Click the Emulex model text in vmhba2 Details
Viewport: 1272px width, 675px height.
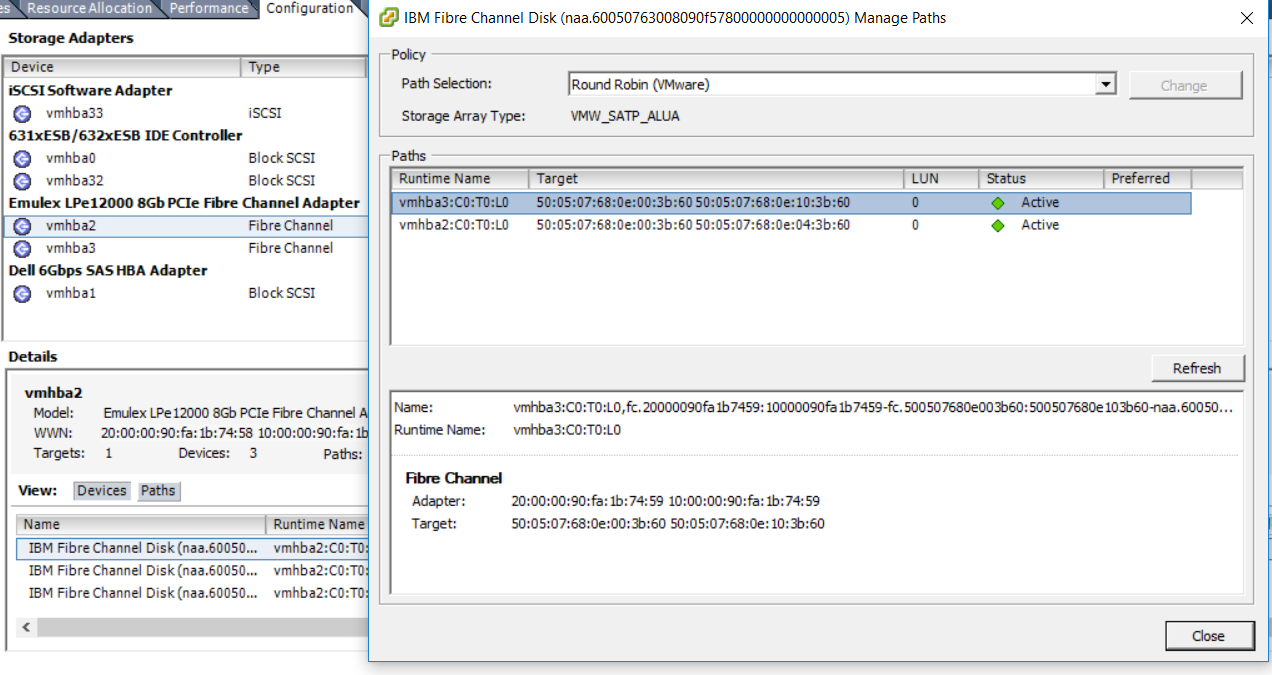point(236,413)
